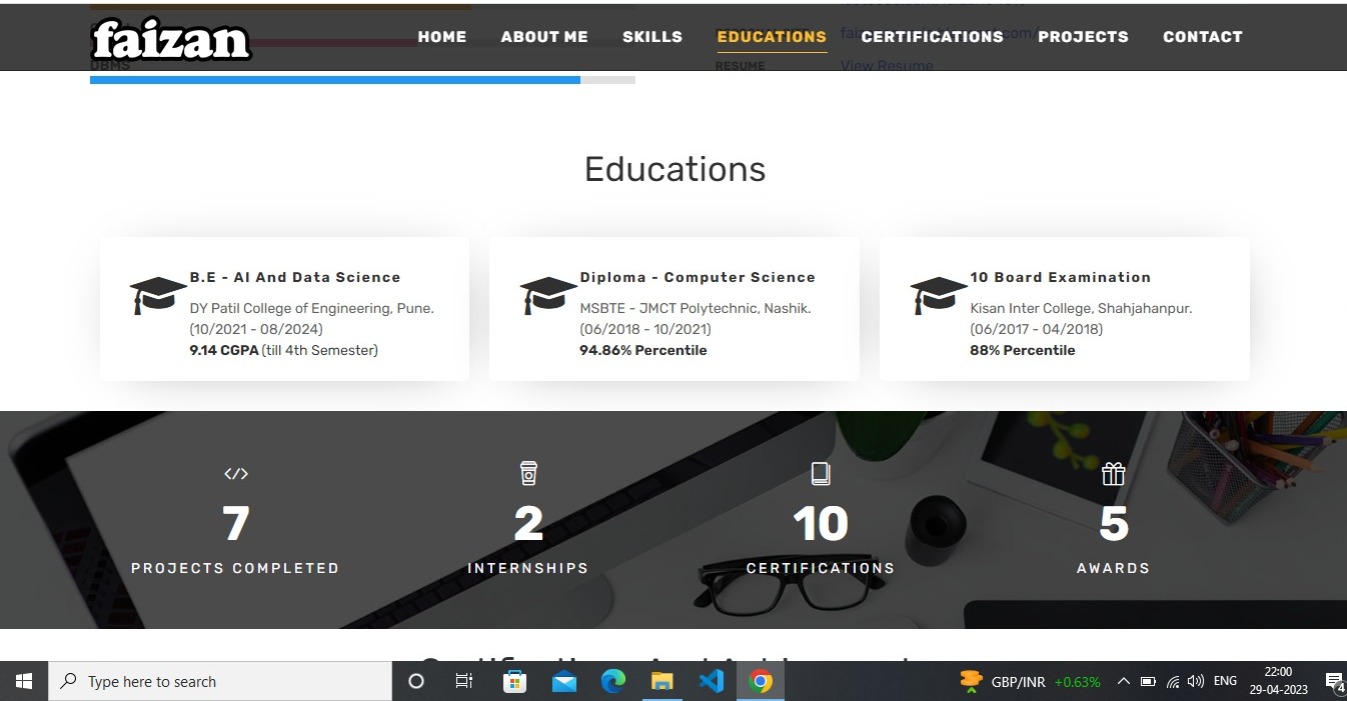Navigate to the ABOUT ME section

pos(544,36)
